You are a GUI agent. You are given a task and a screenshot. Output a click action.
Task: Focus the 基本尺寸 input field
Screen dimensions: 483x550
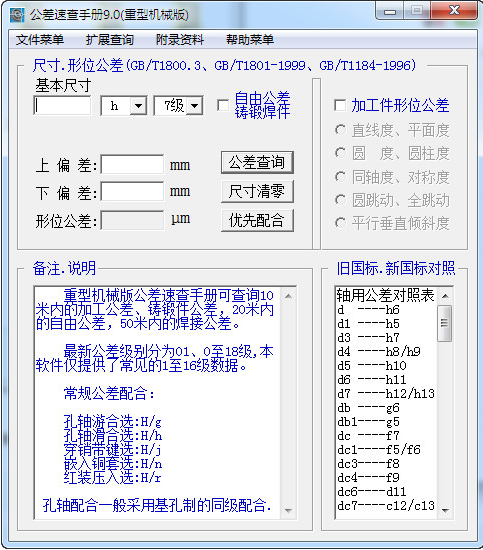pos(62,105)
